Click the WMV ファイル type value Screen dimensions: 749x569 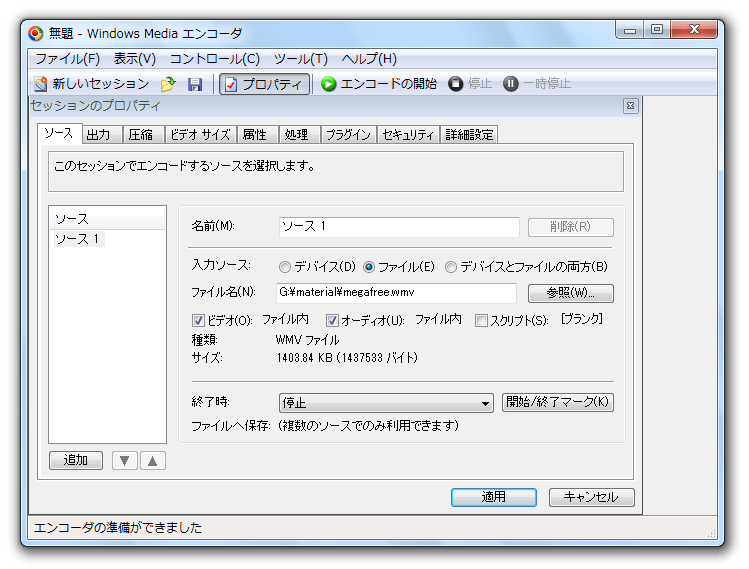308,340
